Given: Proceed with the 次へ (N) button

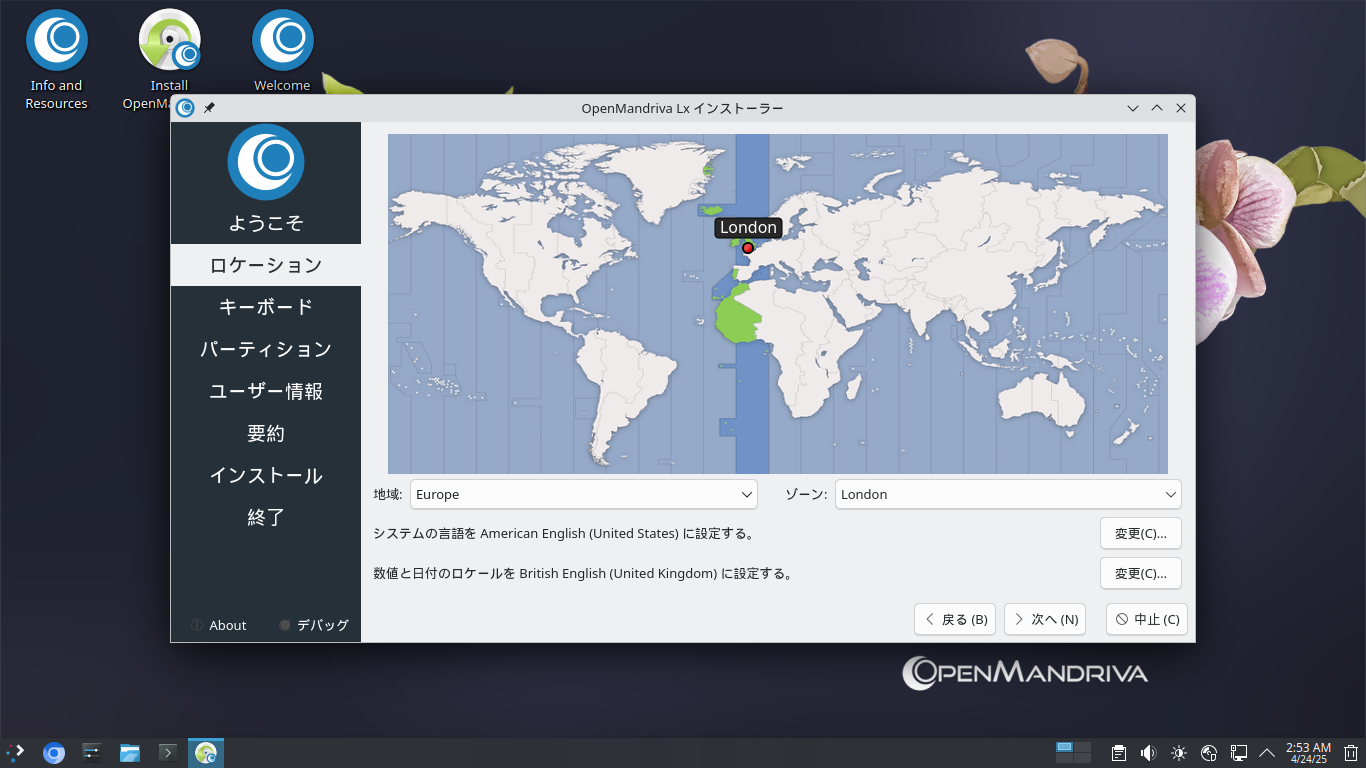Looking at the screenshot, I should click(1045, 619).
